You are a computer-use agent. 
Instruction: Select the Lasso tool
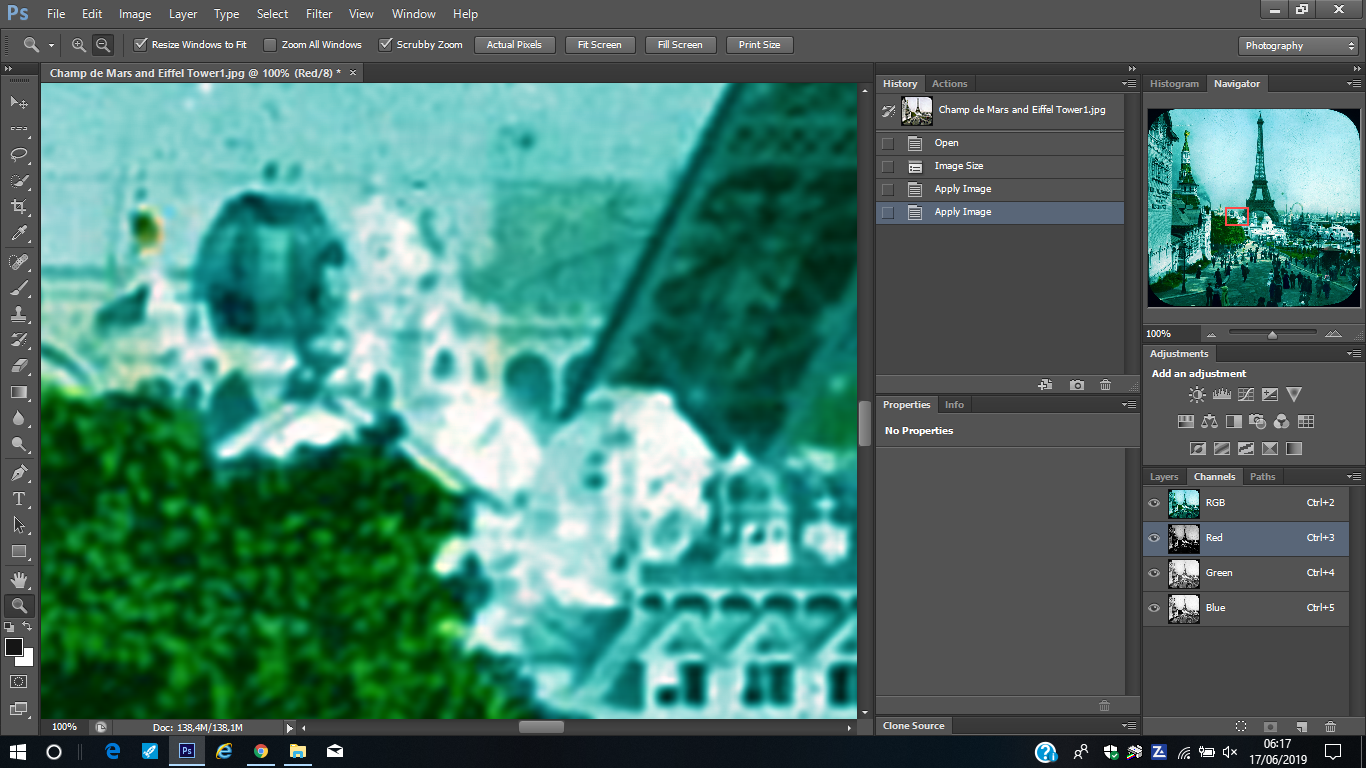[19, 155]
